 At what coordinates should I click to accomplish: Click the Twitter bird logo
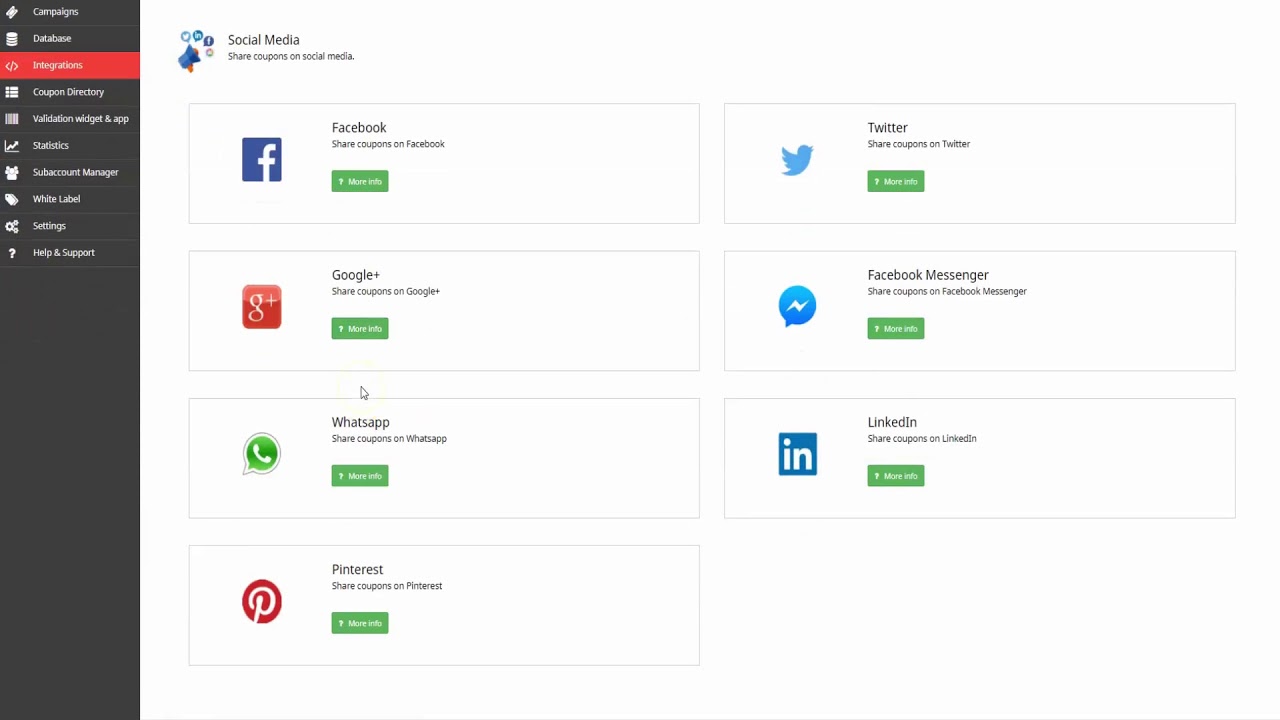point(797,160)
